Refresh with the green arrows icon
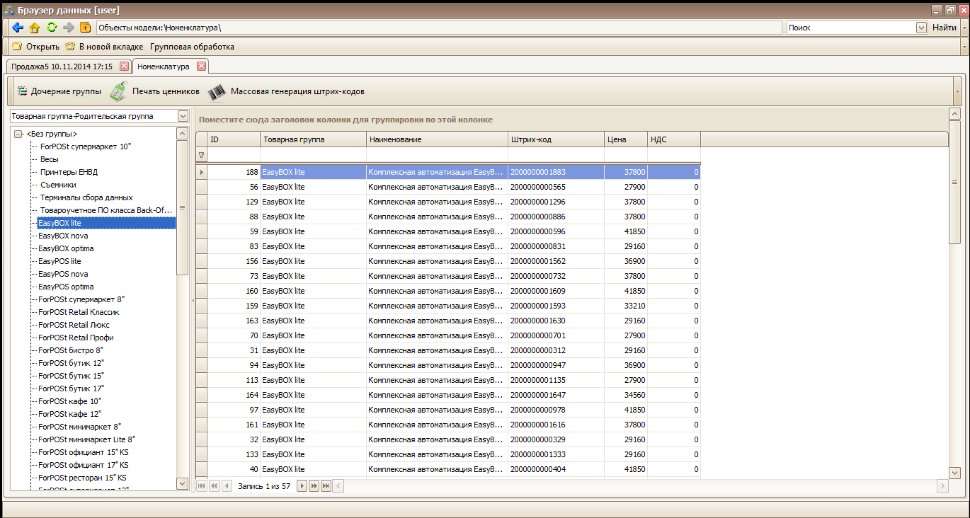Image resolution: width=970 pixels, height=518 pixels. (x=52, y=28)
